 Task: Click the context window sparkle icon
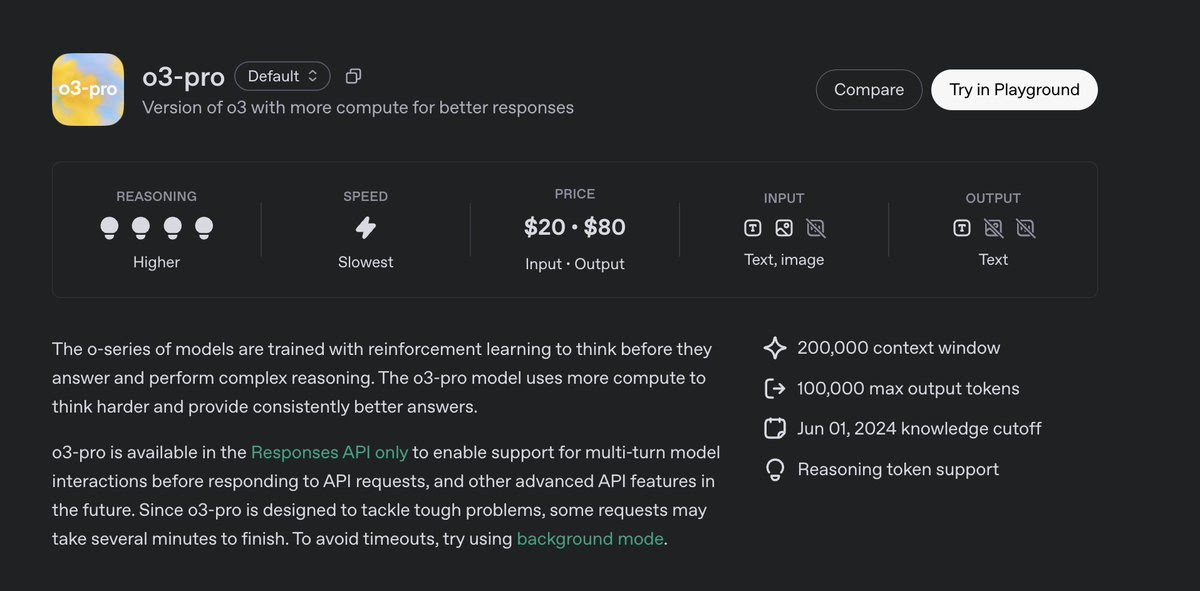click(775, 348)
